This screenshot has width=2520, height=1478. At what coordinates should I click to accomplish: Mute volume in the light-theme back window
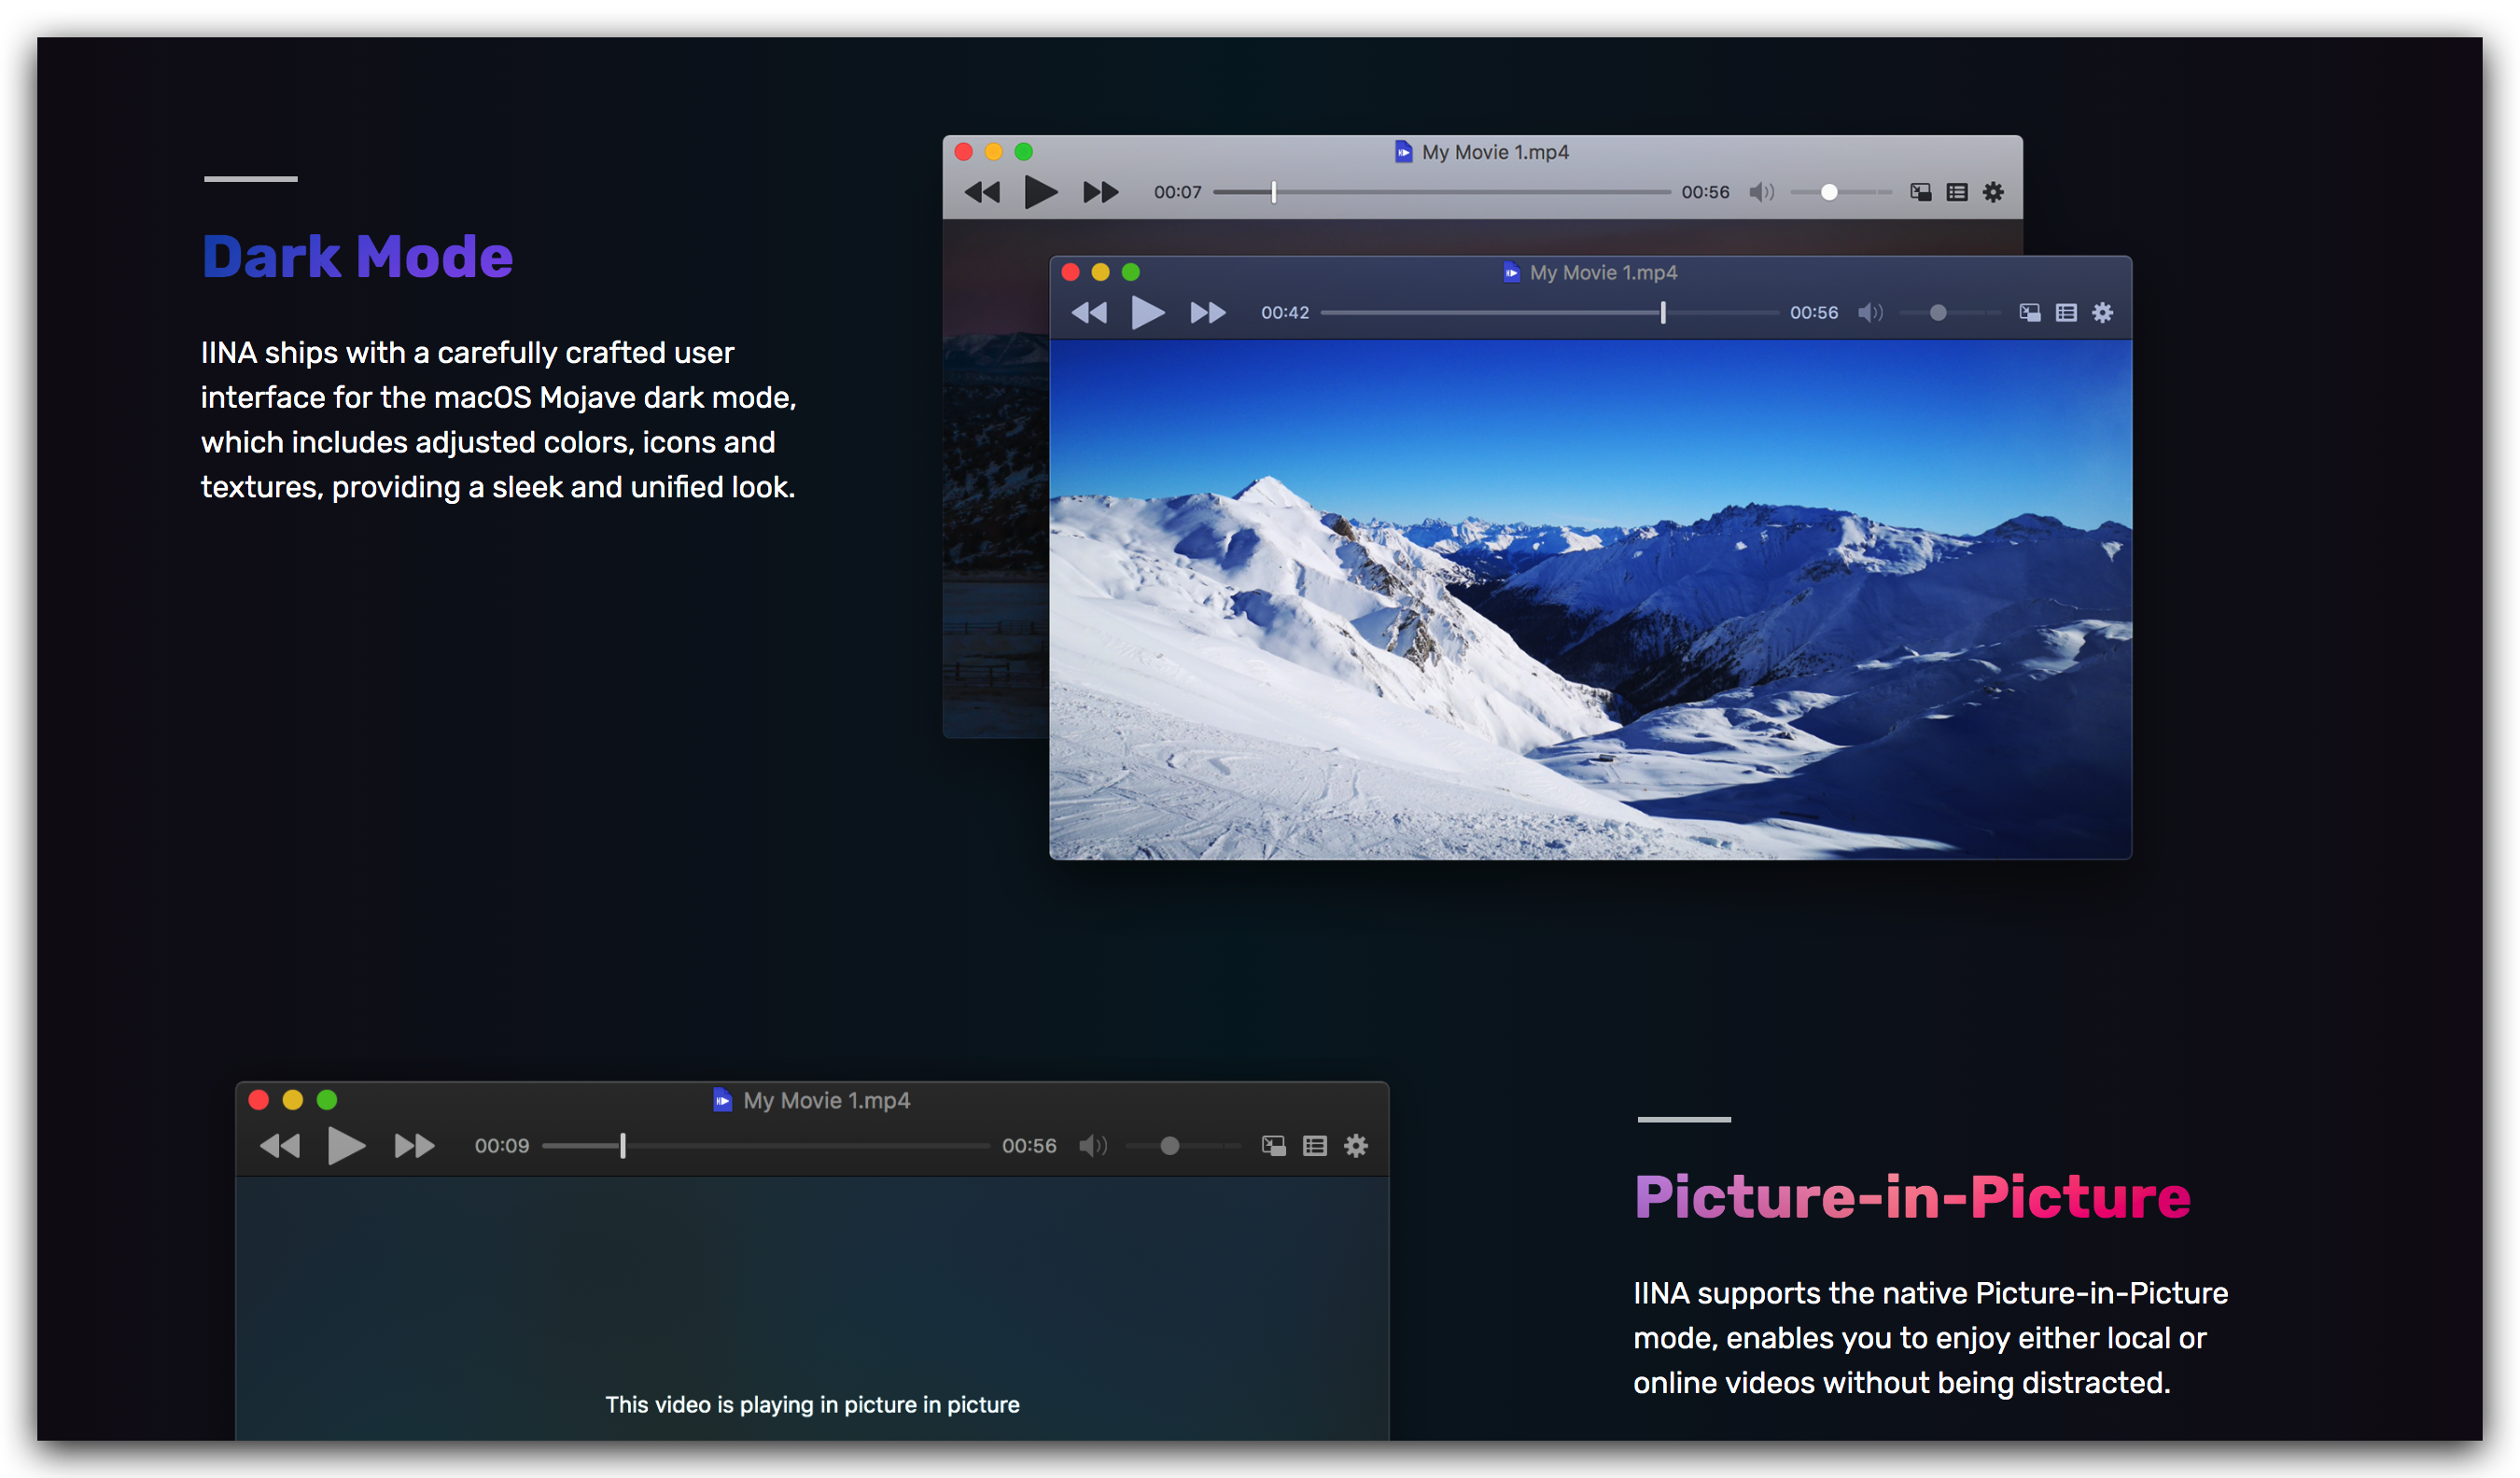[x=1761, y=192]
